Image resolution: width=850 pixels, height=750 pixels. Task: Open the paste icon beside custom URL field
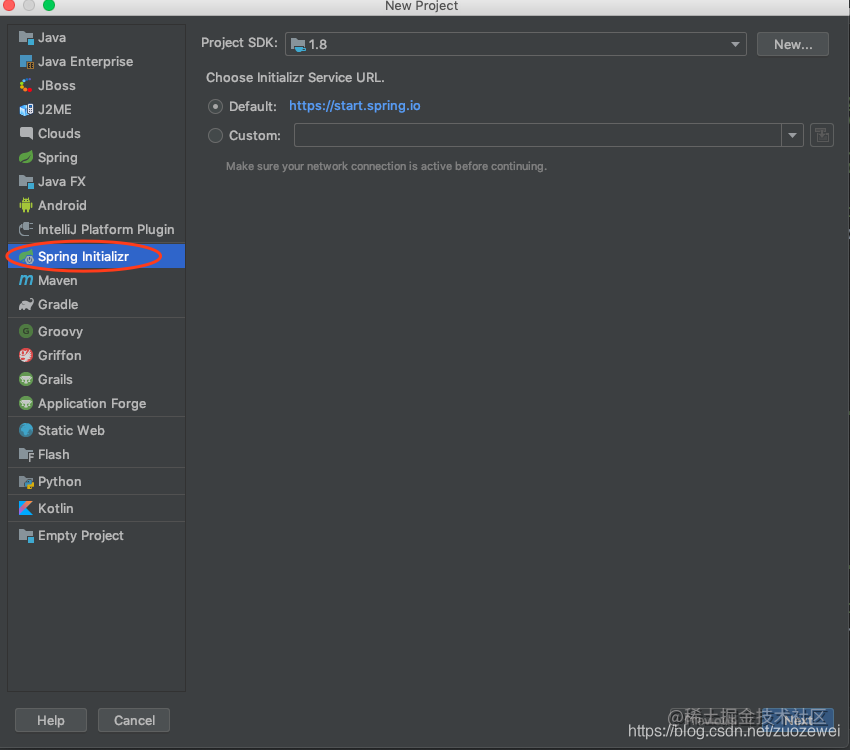821,134
